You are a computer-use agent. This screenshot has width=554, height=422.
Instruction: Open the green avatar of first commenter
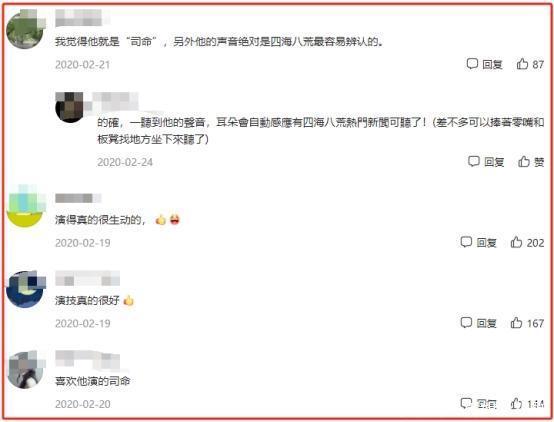pyautogui.click(x=26, y=29)
